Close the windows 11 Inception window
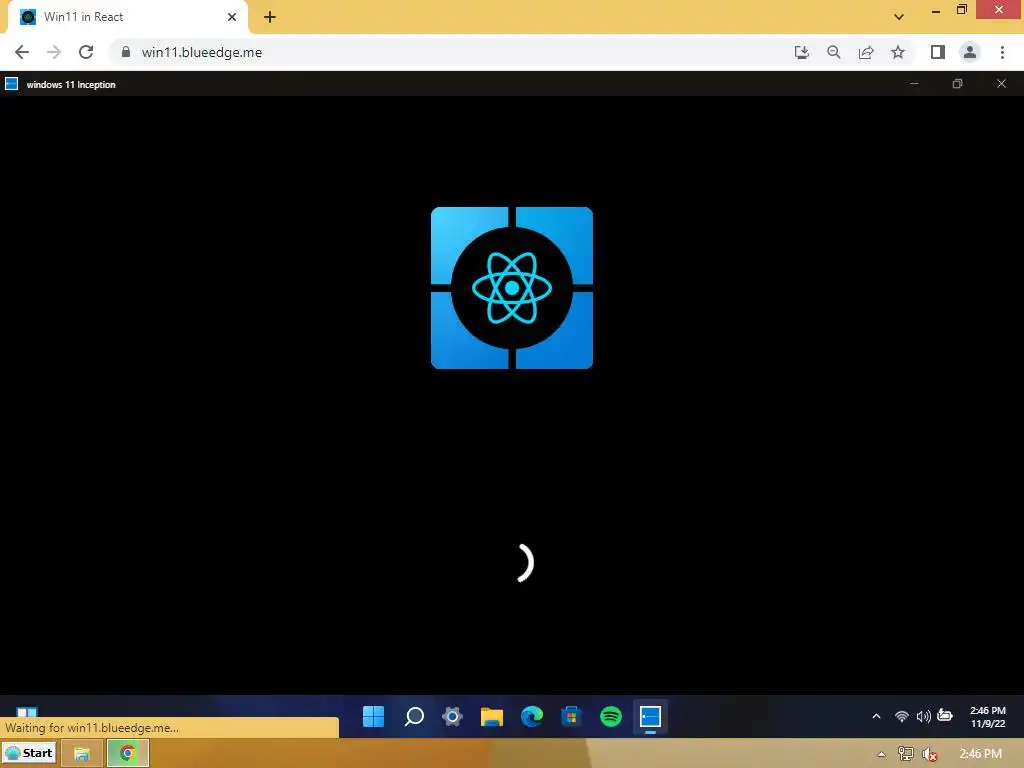 [x=1001, y=84]
